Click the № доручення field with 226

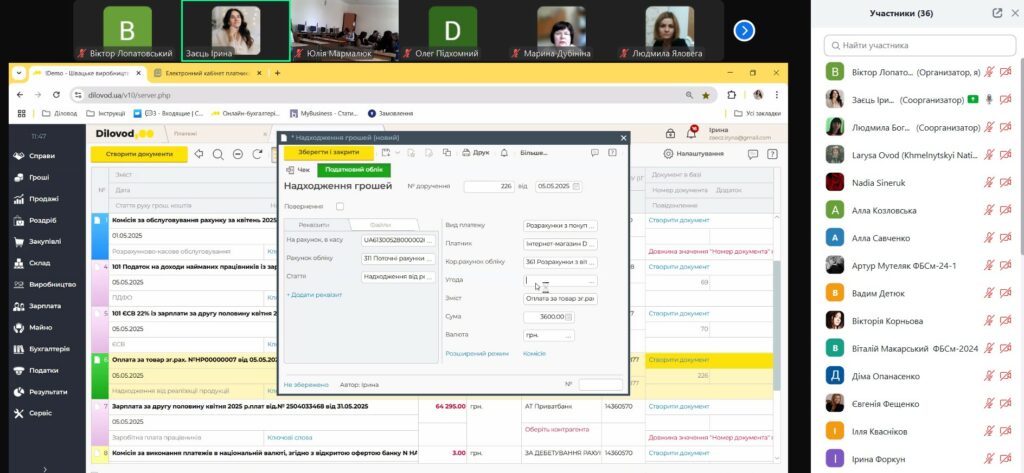[489, 186]
